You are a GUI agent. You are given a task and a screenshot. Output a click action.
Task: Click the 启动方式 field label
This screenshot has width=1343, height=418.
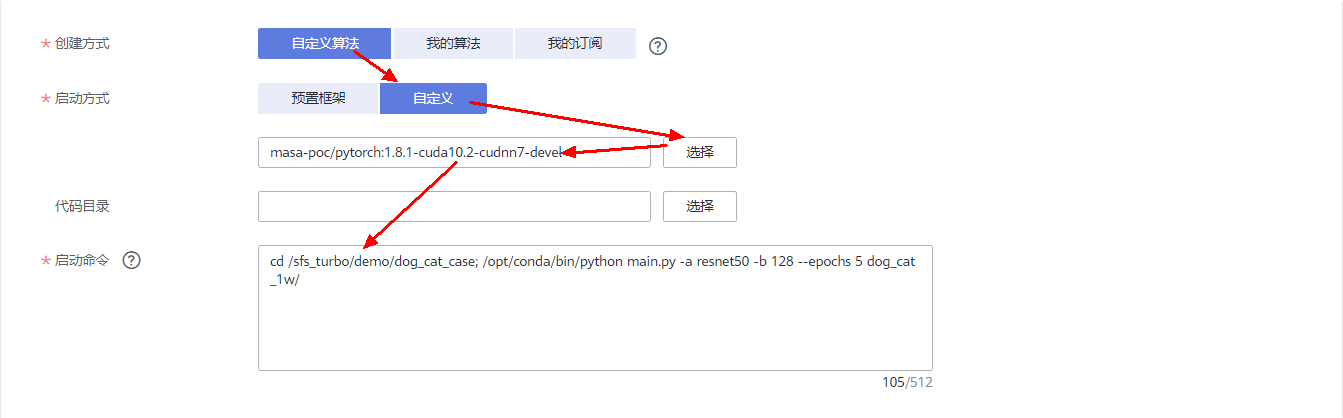[x=82, y=99]
